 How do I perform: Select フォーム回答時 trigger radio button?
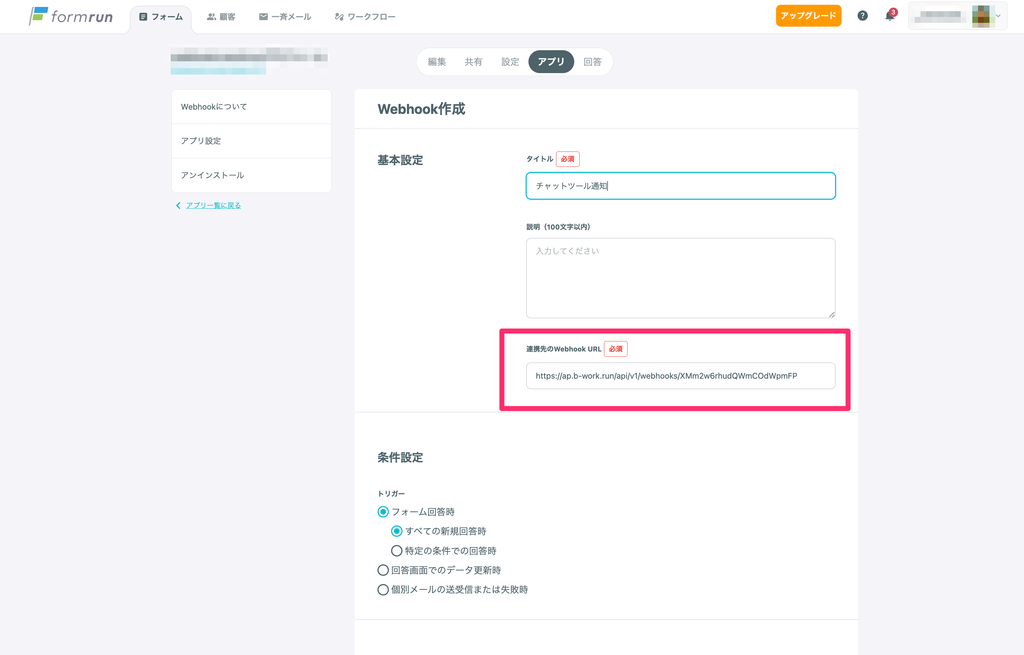pyautogui.click(x=383, y=512)
